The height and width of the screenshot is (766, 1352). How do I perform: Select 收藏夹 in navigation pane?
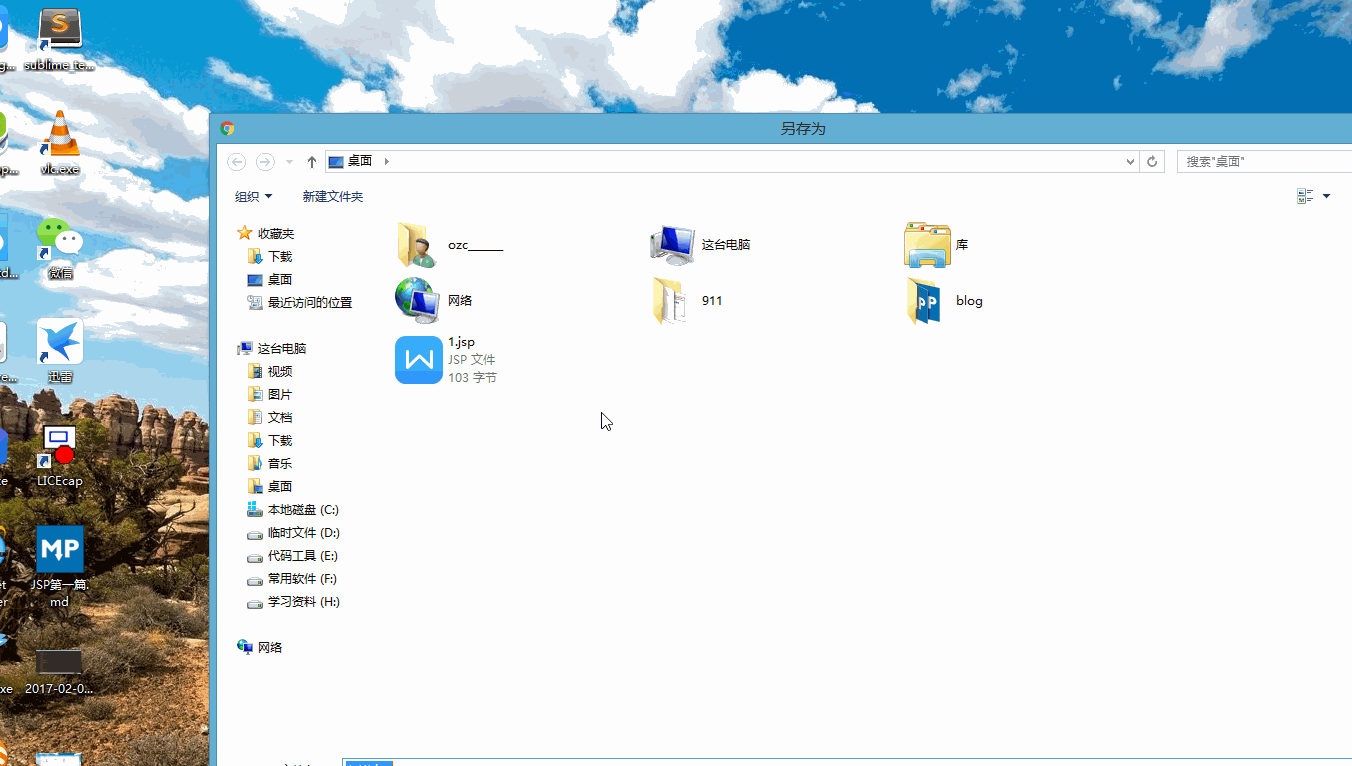[266, 233]
